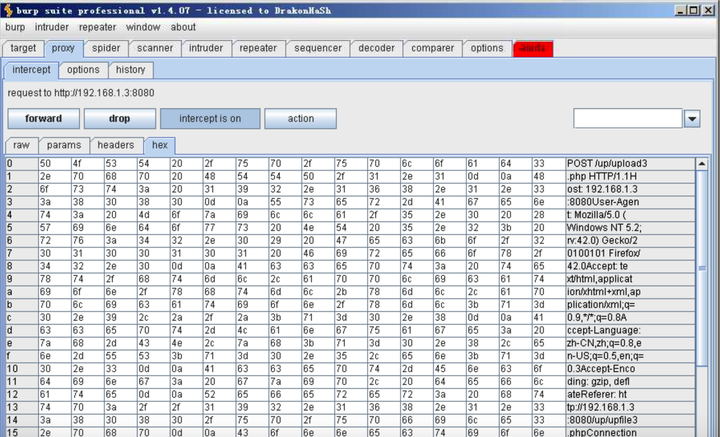Click the hex table scroll up arrow

click(702, 164)
